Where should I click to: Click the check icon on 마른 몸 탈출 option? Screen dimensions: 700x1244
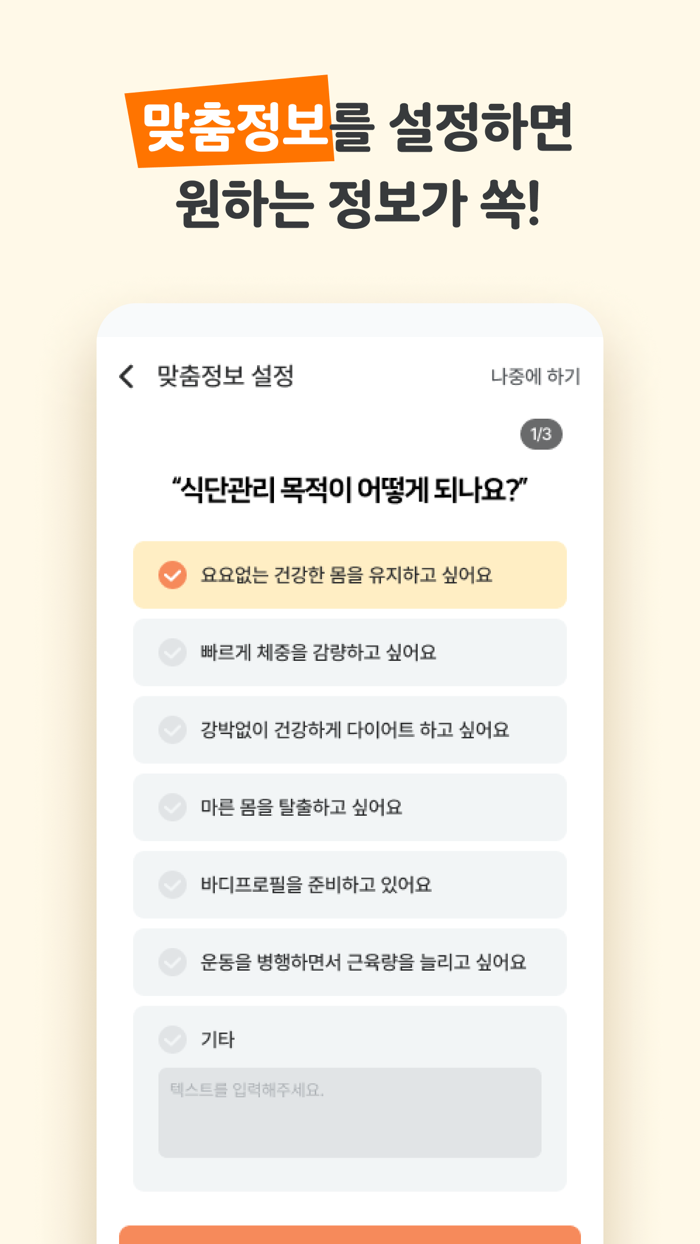tap(171, 807)
